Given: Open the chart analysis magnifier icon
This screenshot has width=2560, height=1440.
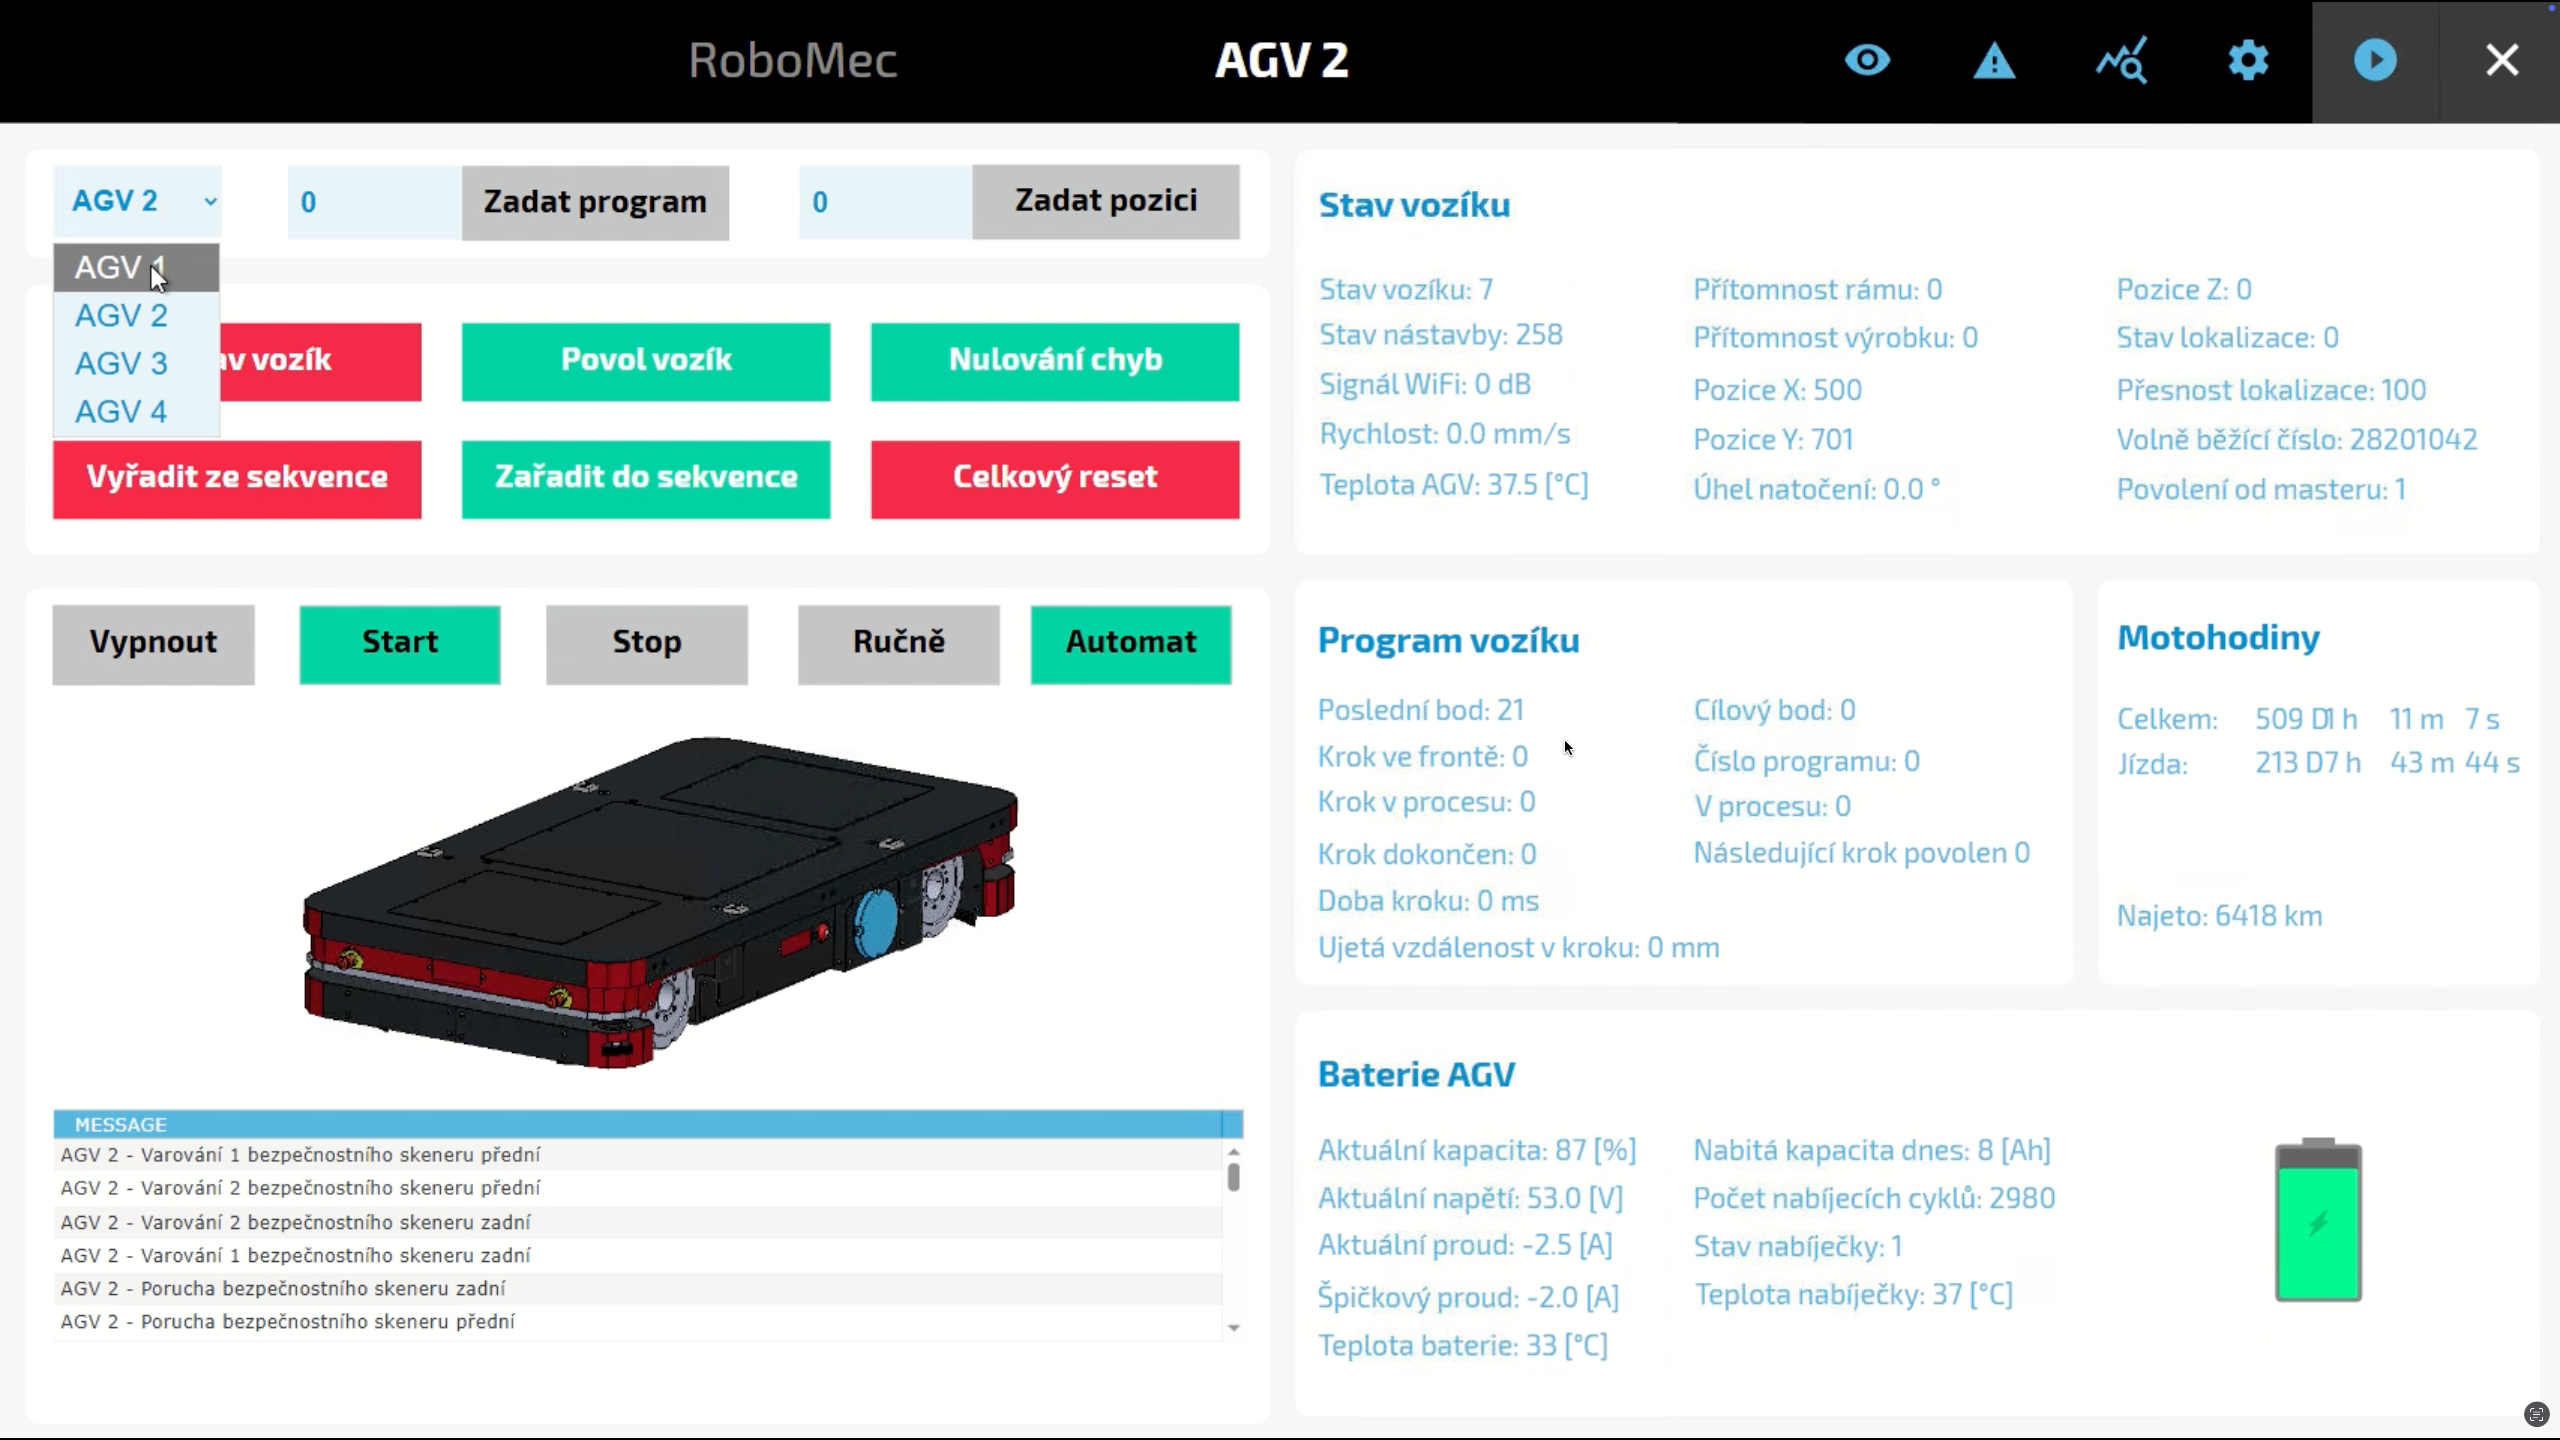Looking at the screenshot, I should click(x=2121, y=60).
